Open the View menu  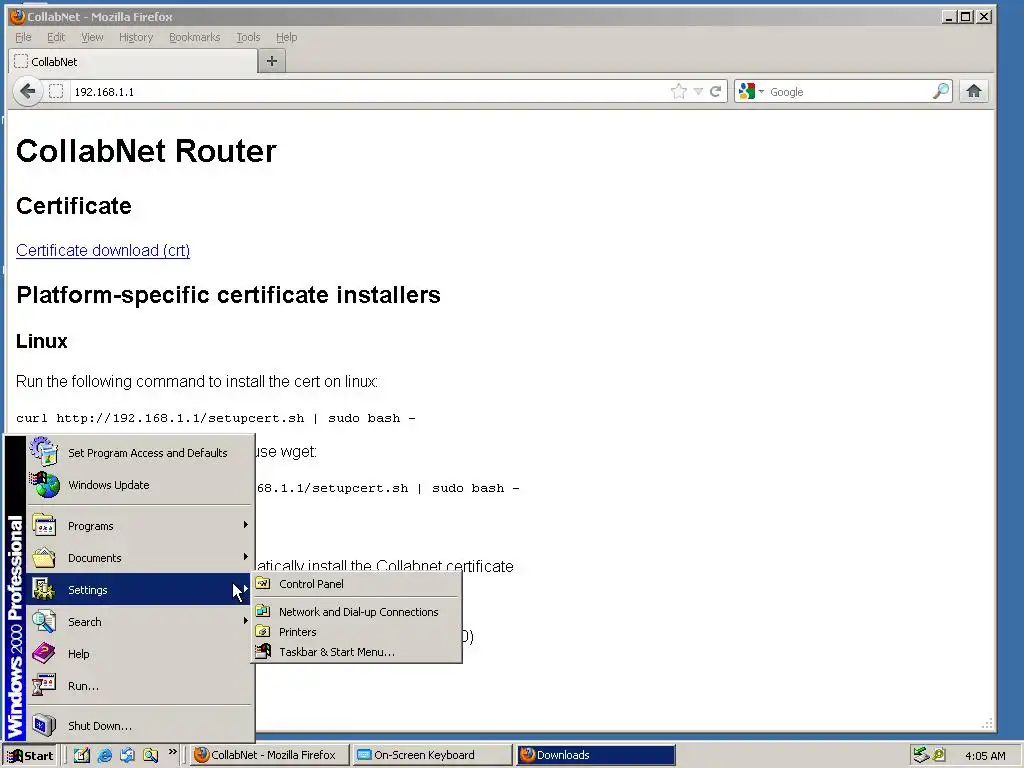tap(92, 37)
